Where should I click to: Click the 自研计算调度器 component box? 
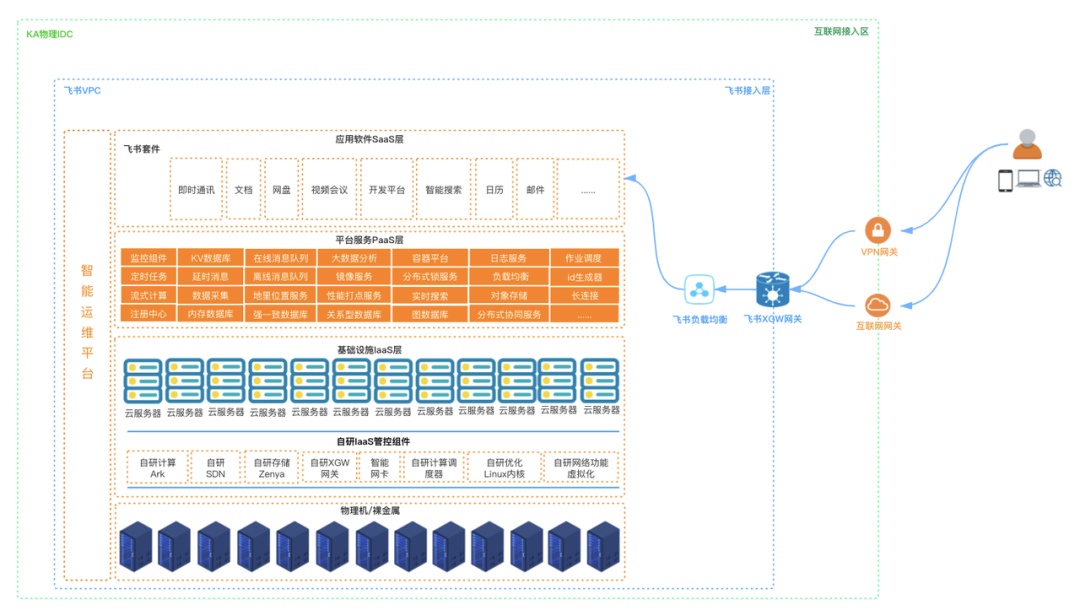[434, 468]
